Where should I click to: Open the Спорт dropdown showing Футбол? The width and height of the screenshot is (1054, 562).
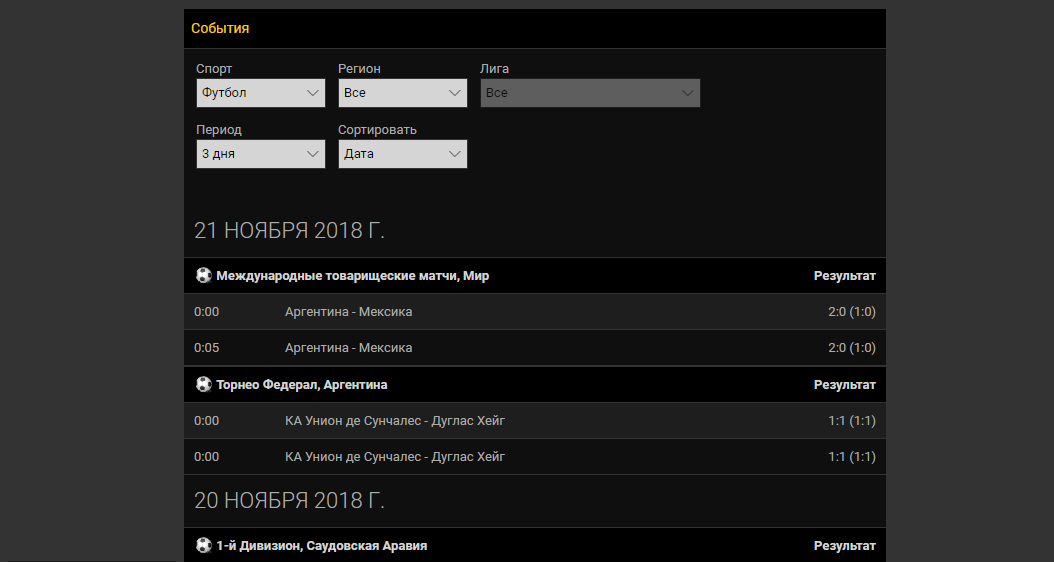pos(261,93)
